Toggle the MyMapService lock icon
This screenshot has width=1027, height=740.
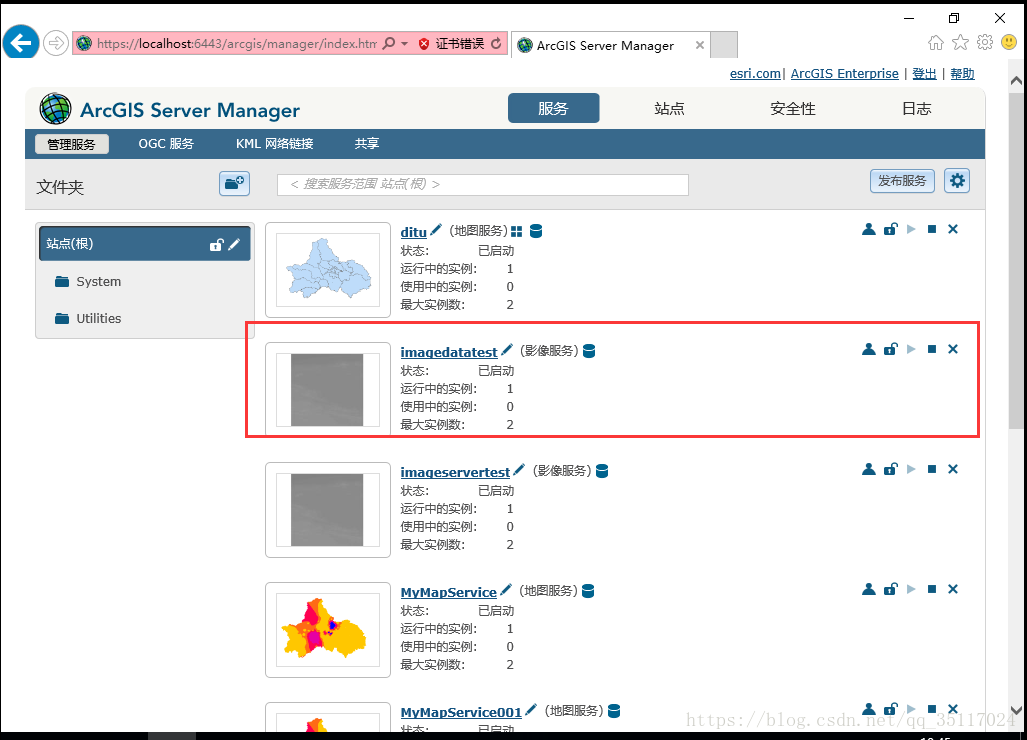890,589
